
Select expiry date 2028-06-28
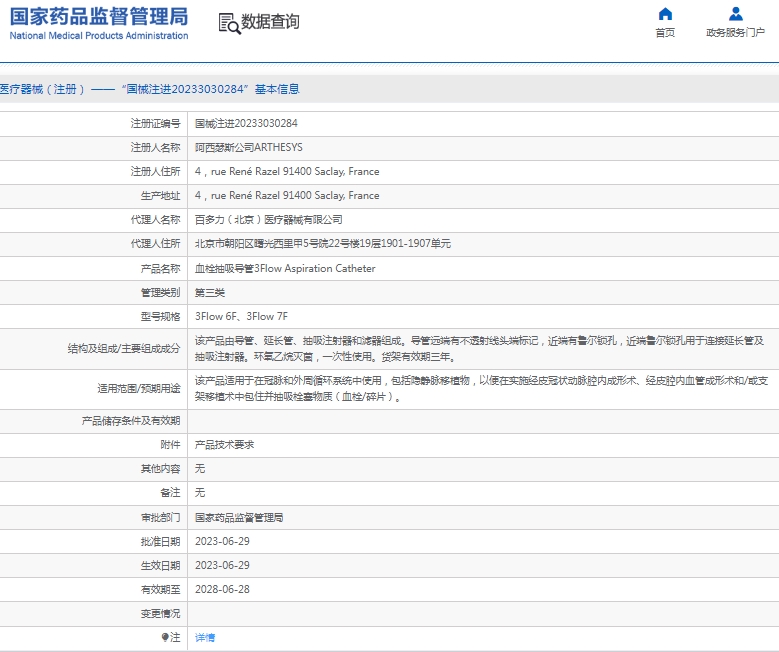point(222,589)
